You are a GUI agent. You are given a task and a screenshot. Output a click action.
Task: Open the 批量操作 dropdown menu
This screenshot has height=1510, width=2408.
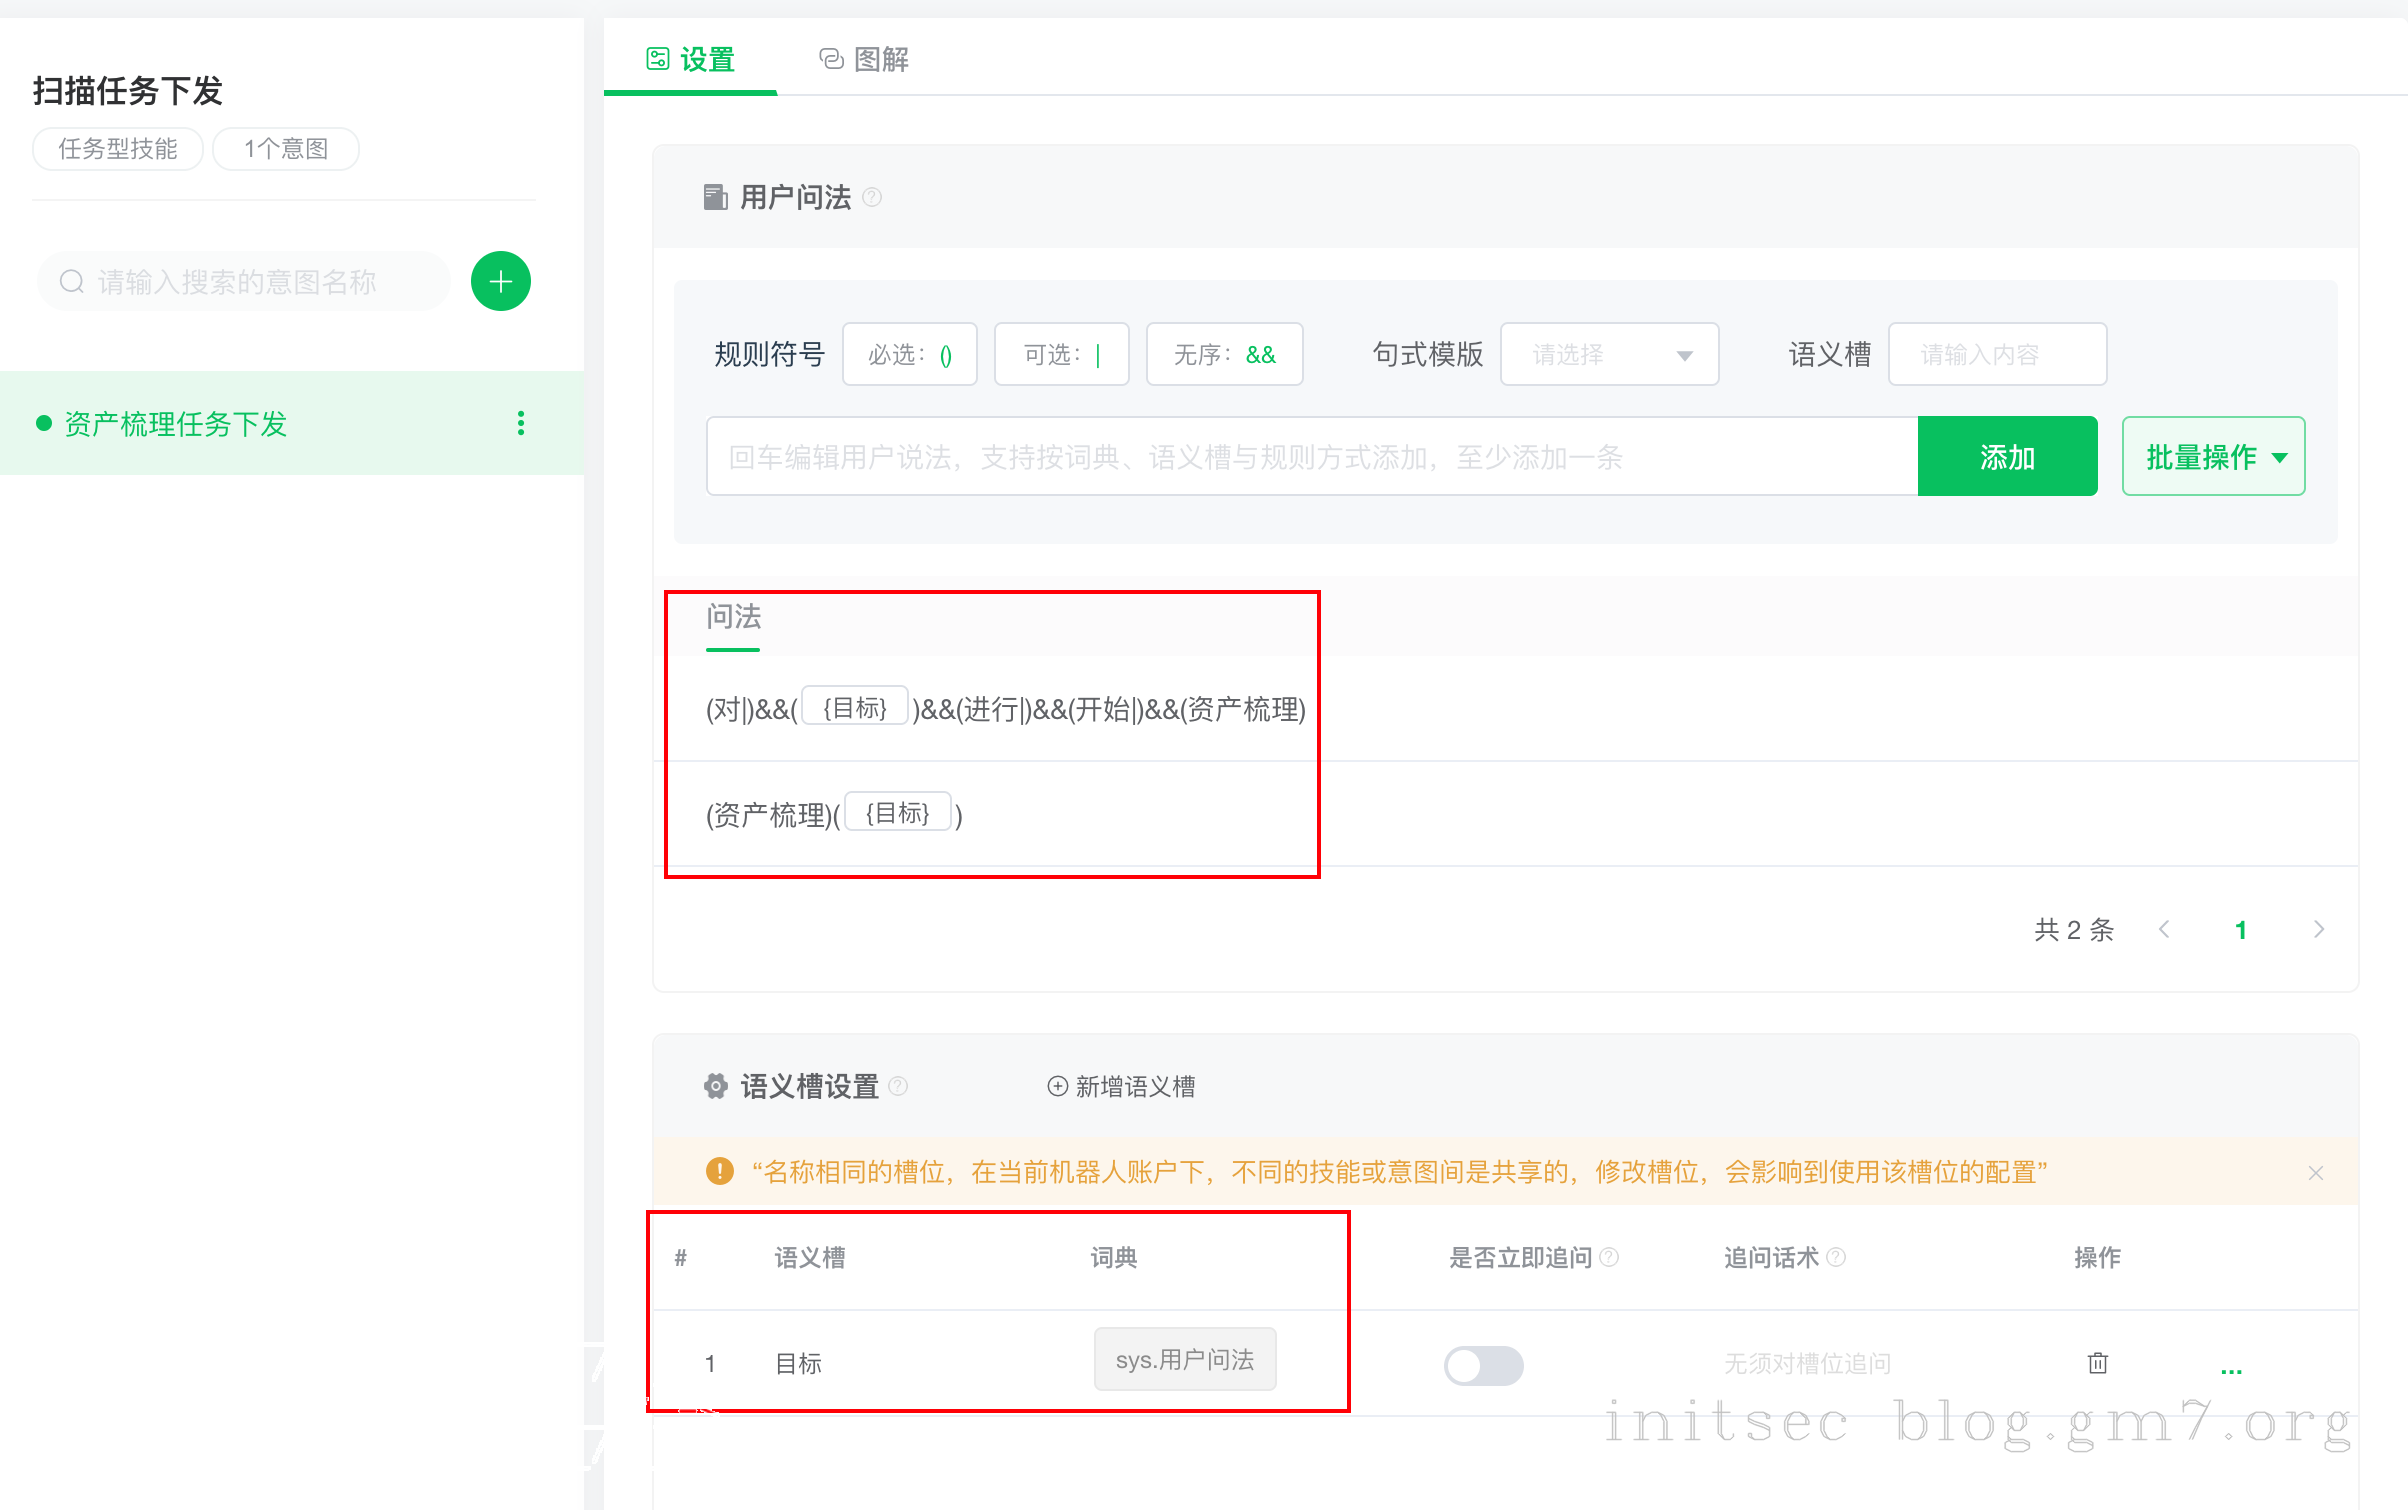[x=2213, y=457]
